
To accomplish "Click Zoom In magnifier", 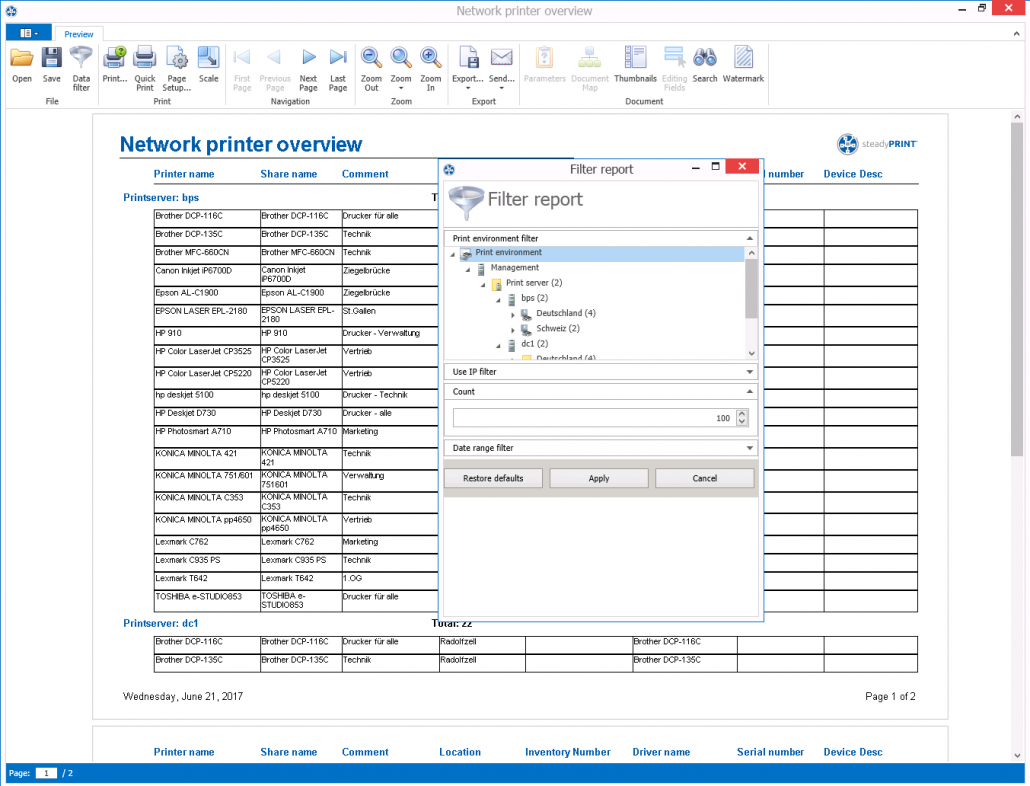I will (x=430, y=68).
